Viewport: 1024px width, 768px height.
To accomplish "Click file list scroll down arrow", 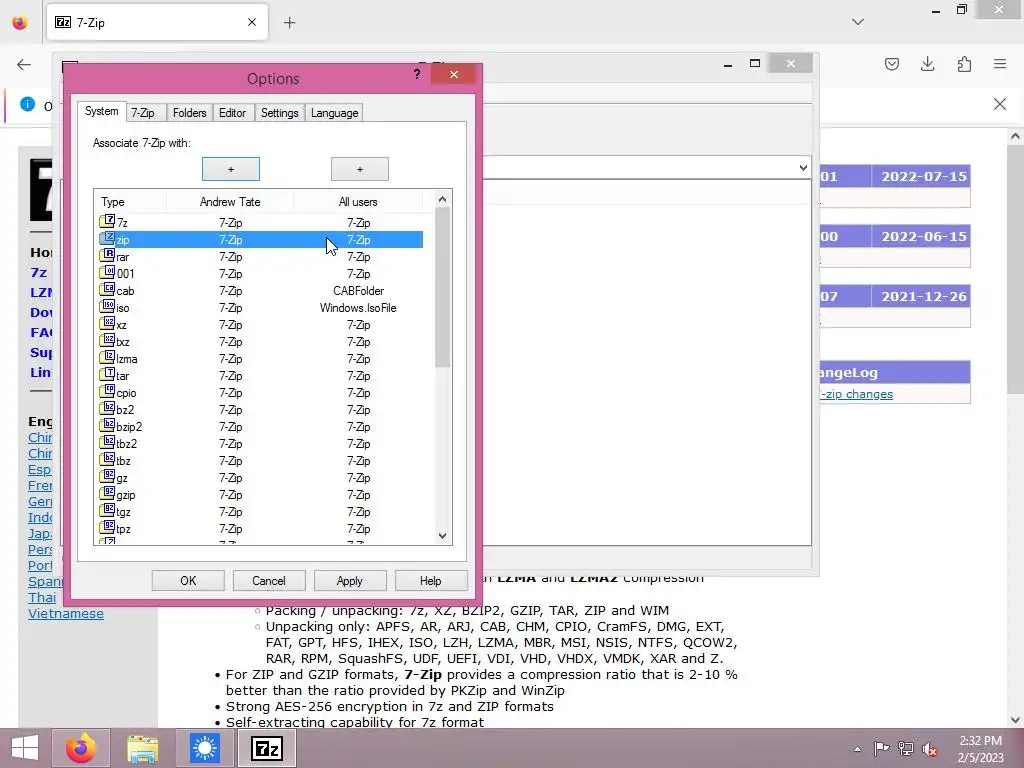I will pyautogui.click(x=442, y=536).
